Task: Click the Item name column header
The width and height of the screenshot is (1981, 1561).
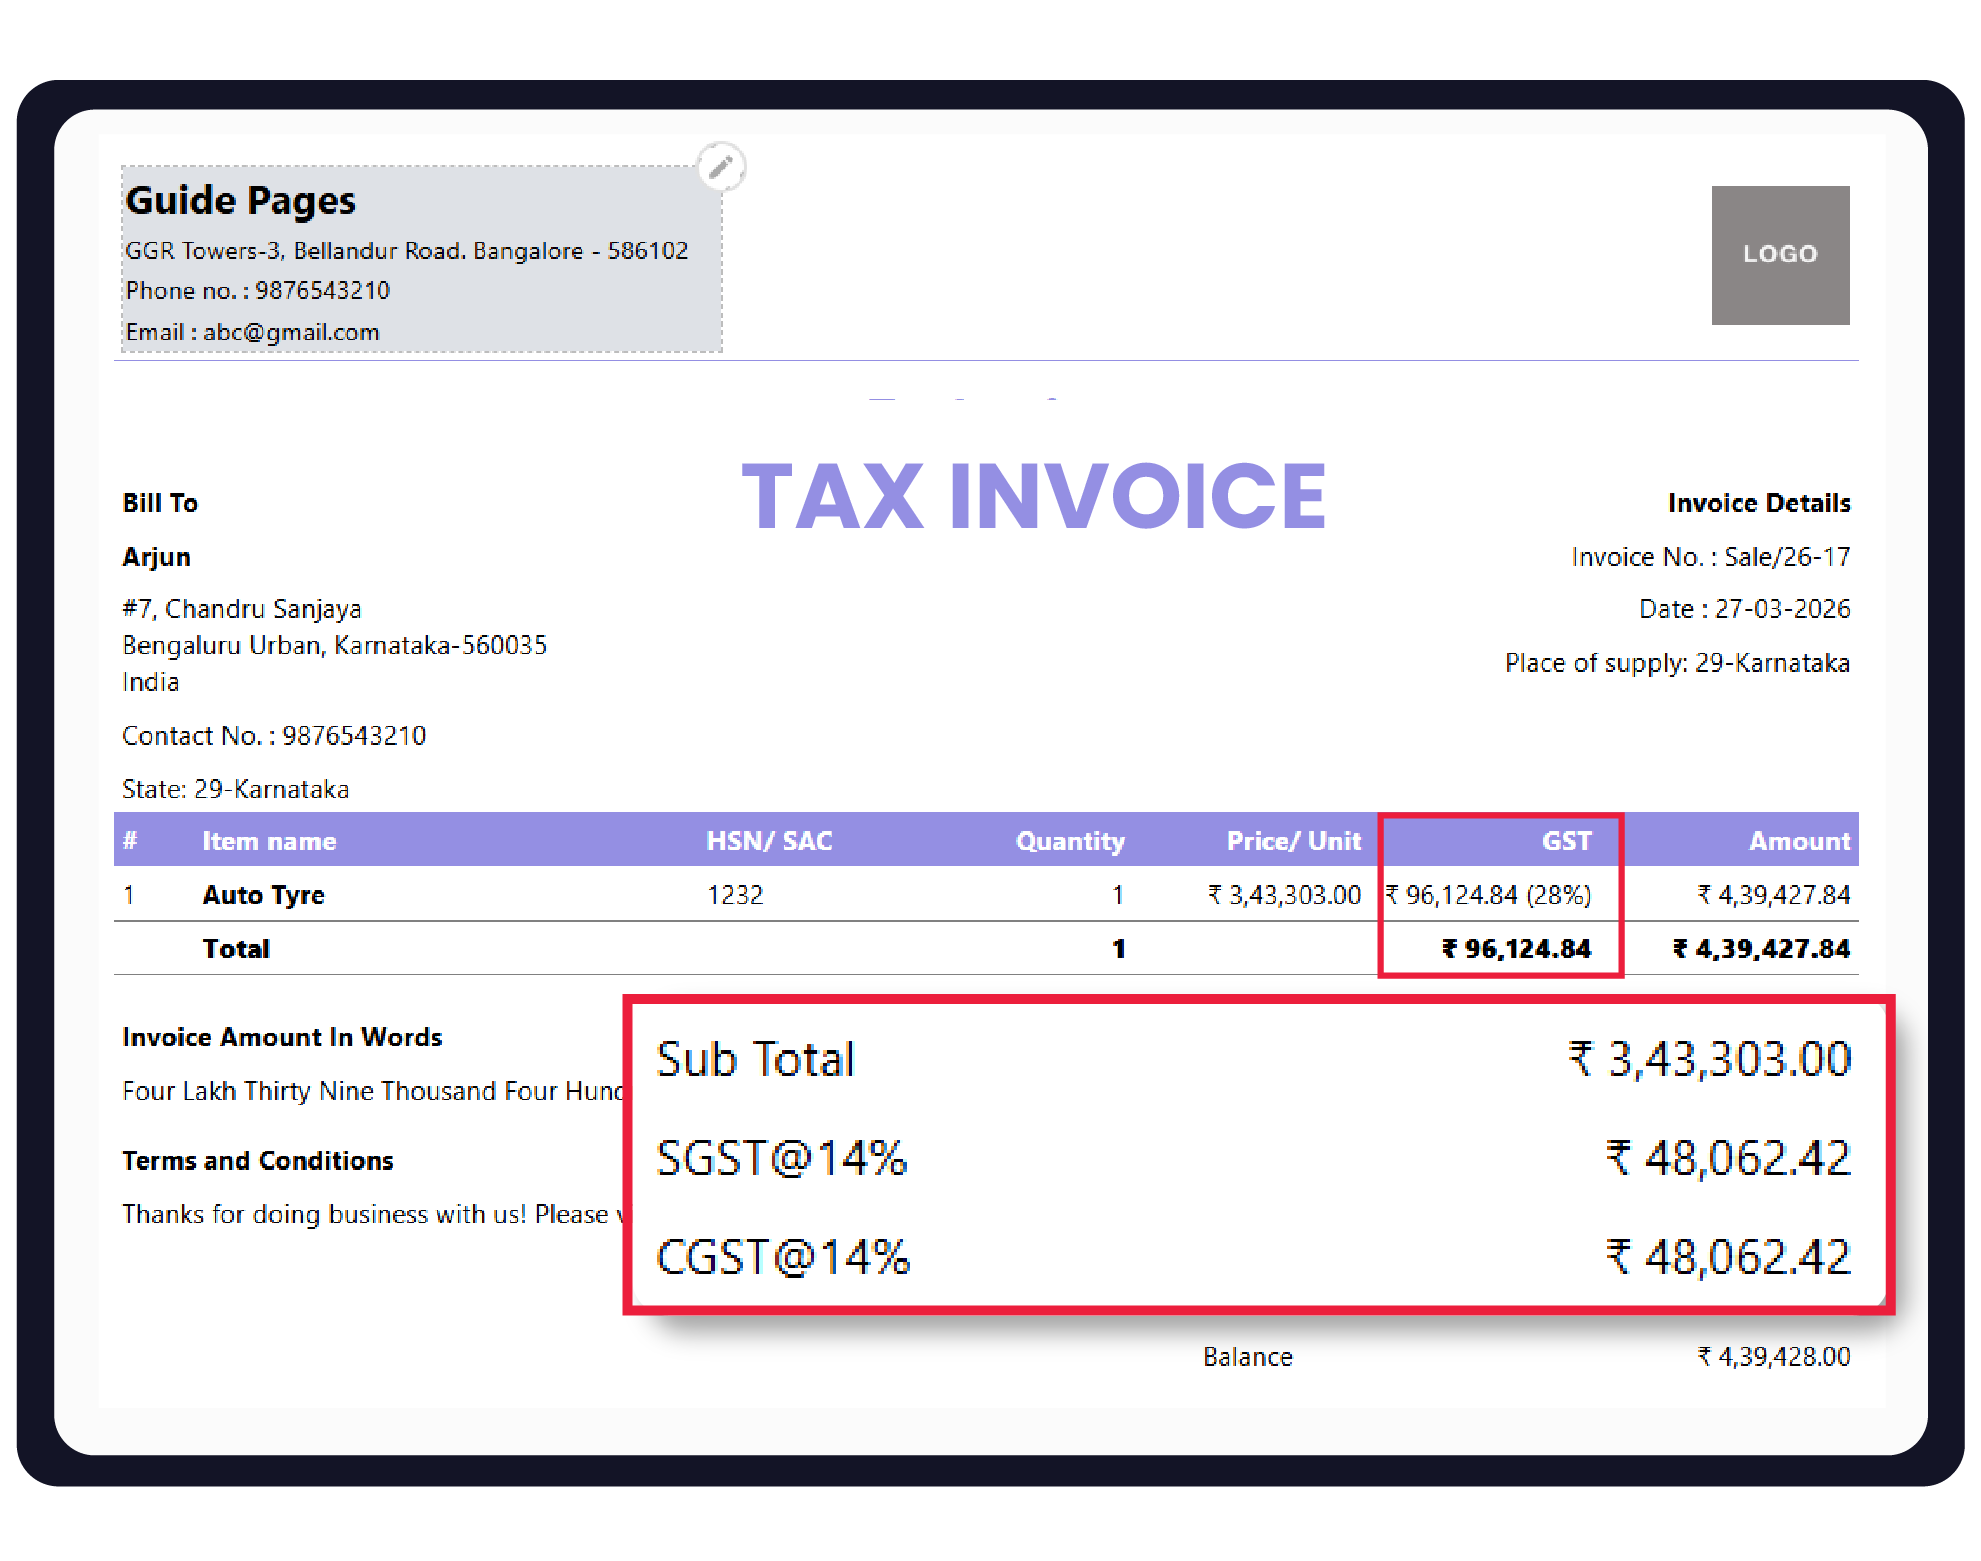Action: pyautogui.click(x=269, y=841)
